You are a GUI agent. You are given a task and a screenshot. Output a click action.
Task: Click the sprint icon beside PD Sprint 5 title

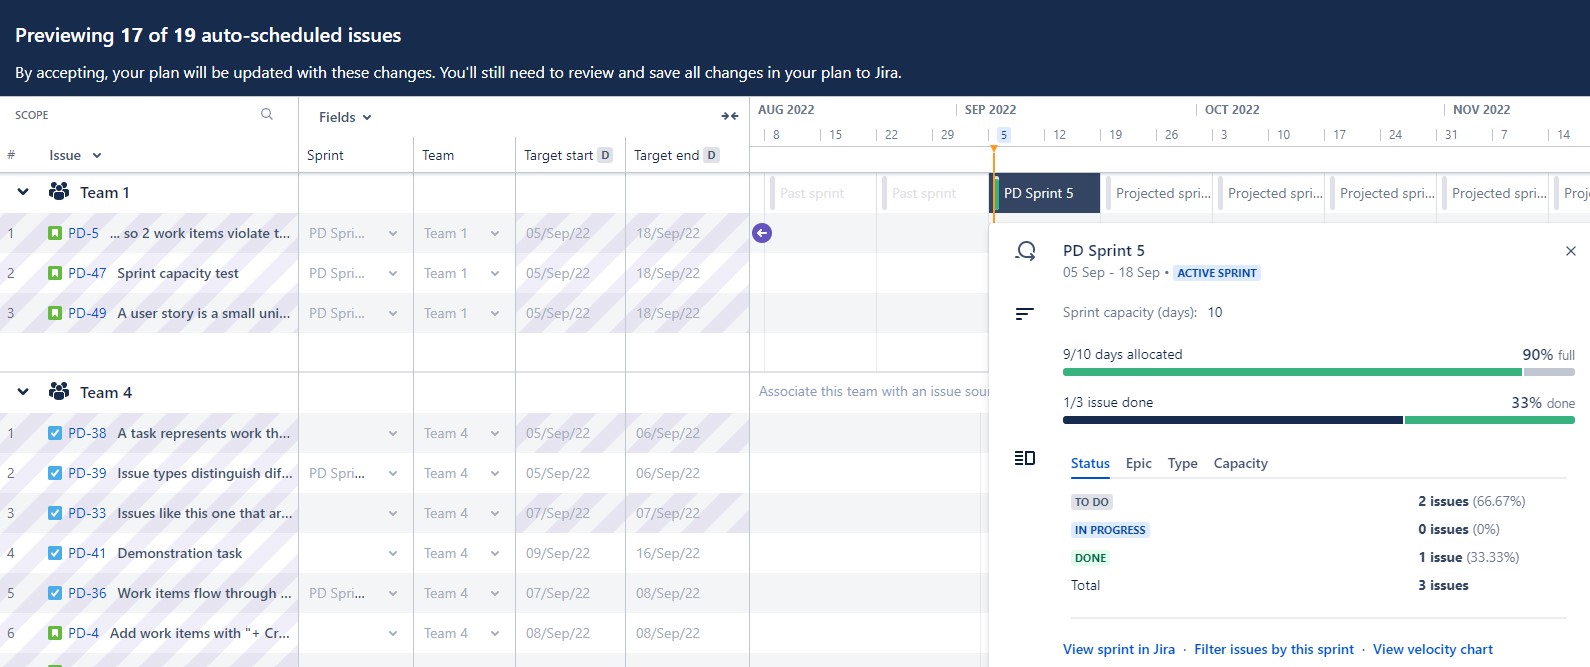(x=1025, y=251)
